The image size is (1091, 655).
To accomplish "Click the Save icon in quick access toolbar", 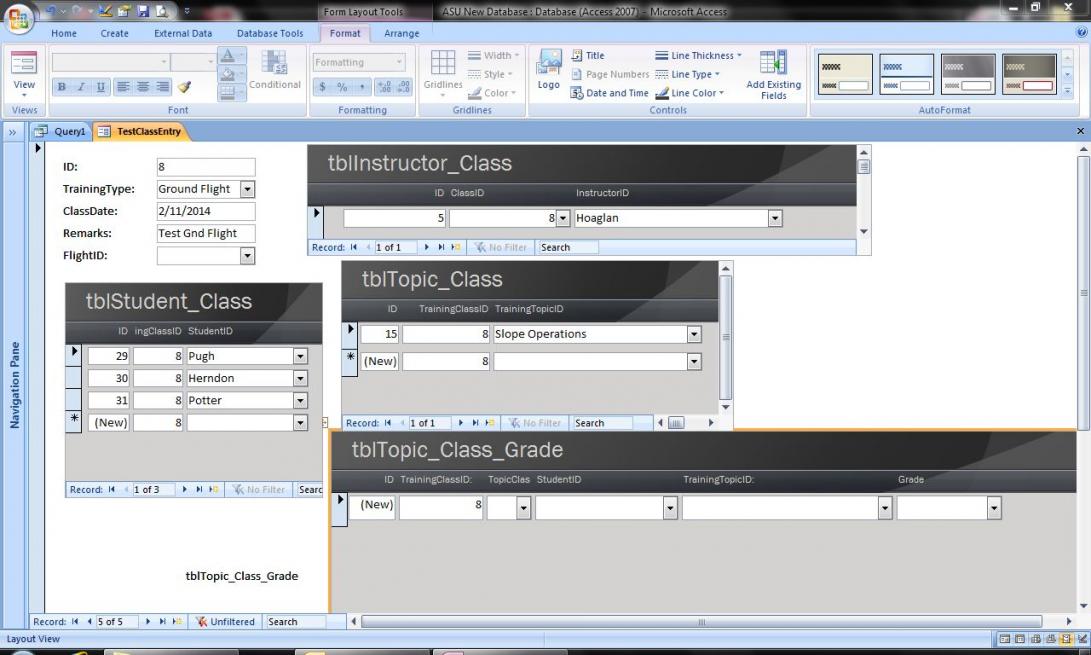I will point(143,11).
